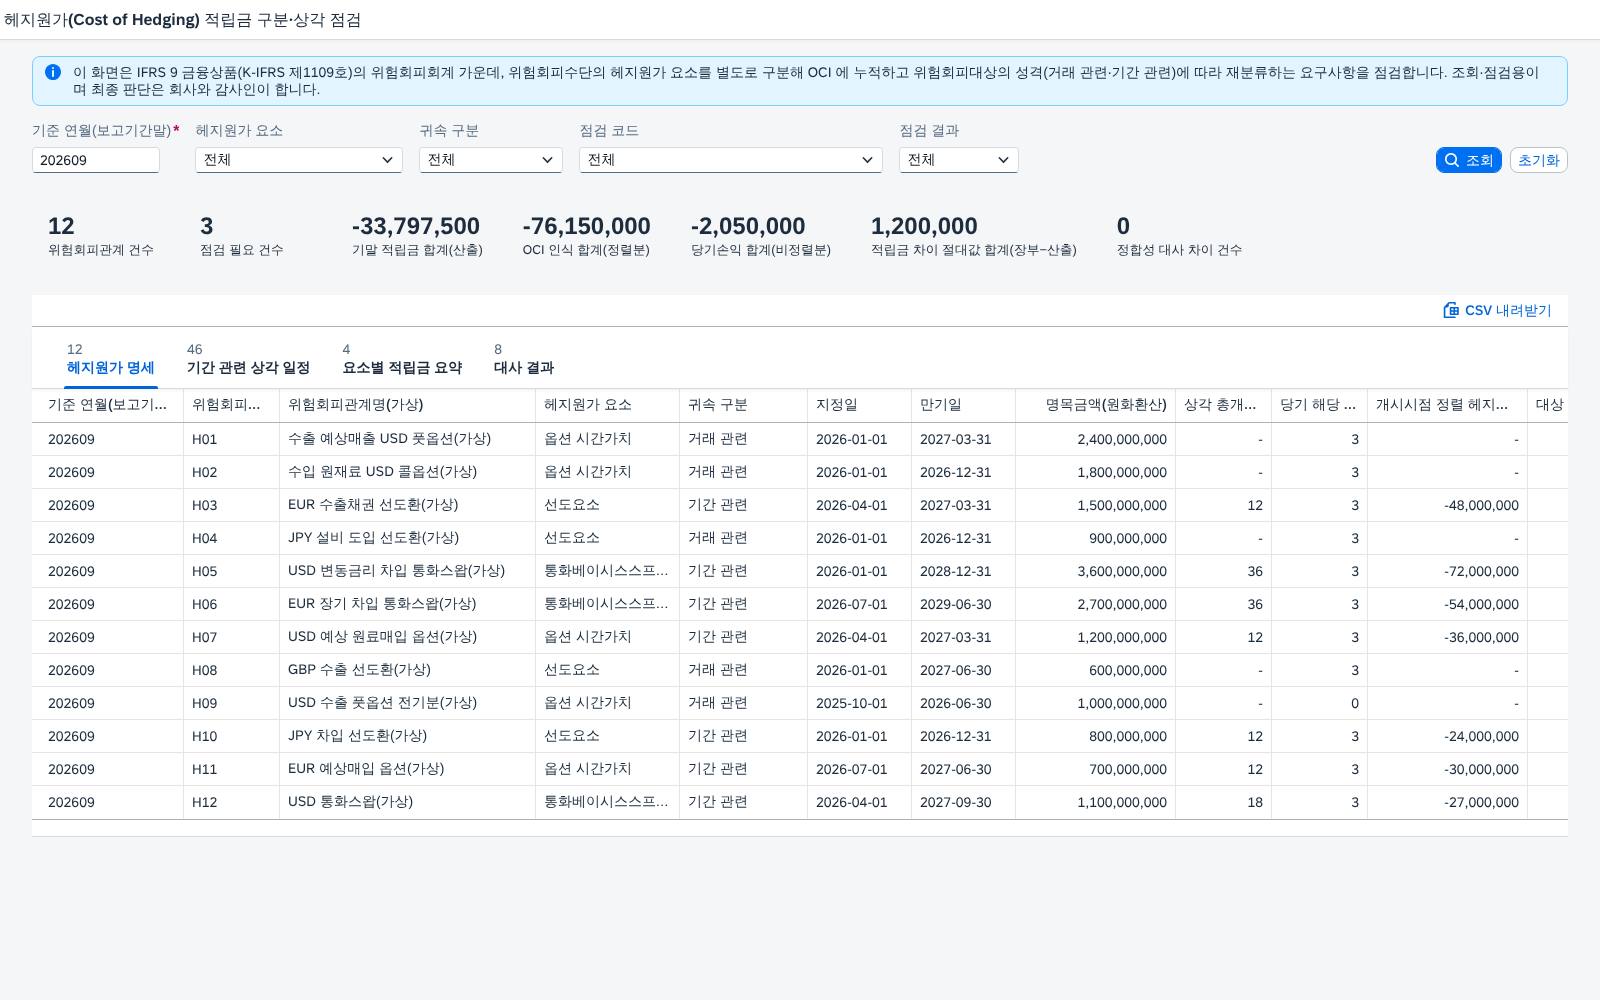The width and height of the screenshot is (1600, 1000).
Task: Click USD 변동금리 차입 통화스왑(가상) cell
Action: pyautogui.click(x=407, y=571)
